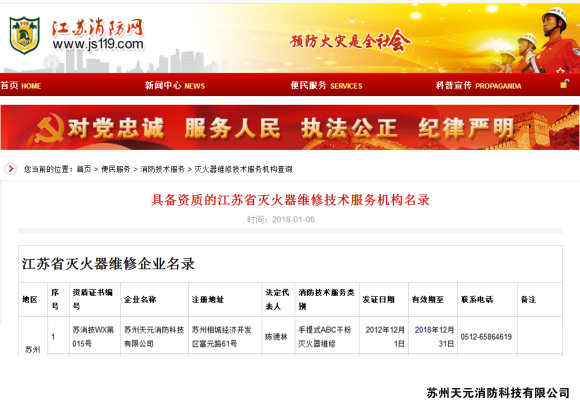
Task: Open 科普宣传 PROPAGANDA menu item
Action: (x=478, y=86)
